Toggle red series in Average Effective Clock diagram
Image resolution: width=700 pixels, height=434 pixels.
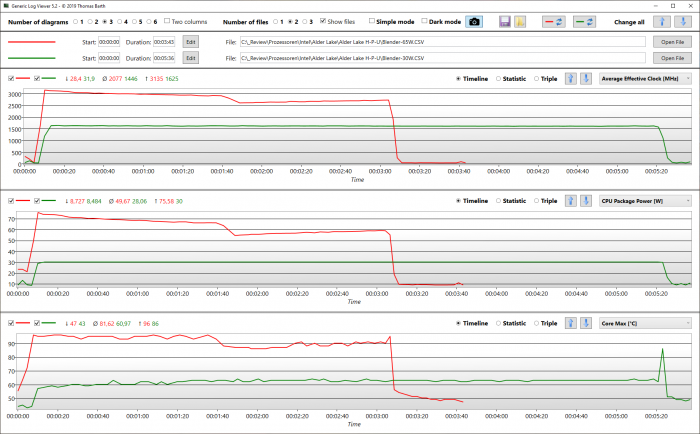(x=11, y=79)
